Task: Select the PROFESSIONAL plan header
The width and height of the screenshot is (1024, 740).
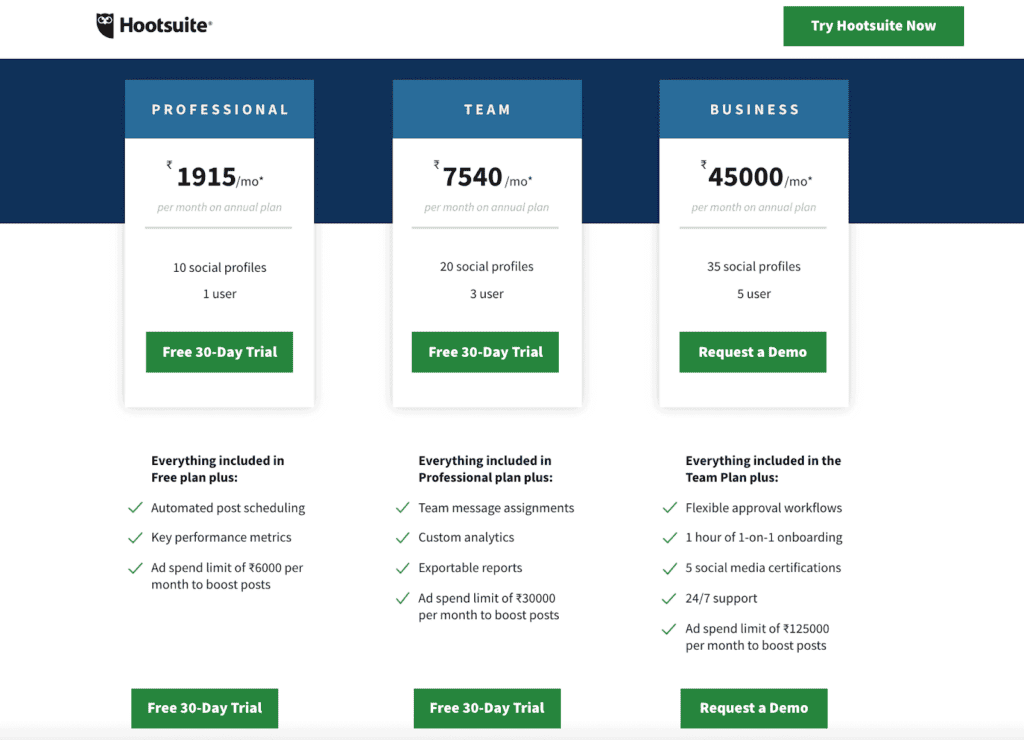Action: [219, 108]
